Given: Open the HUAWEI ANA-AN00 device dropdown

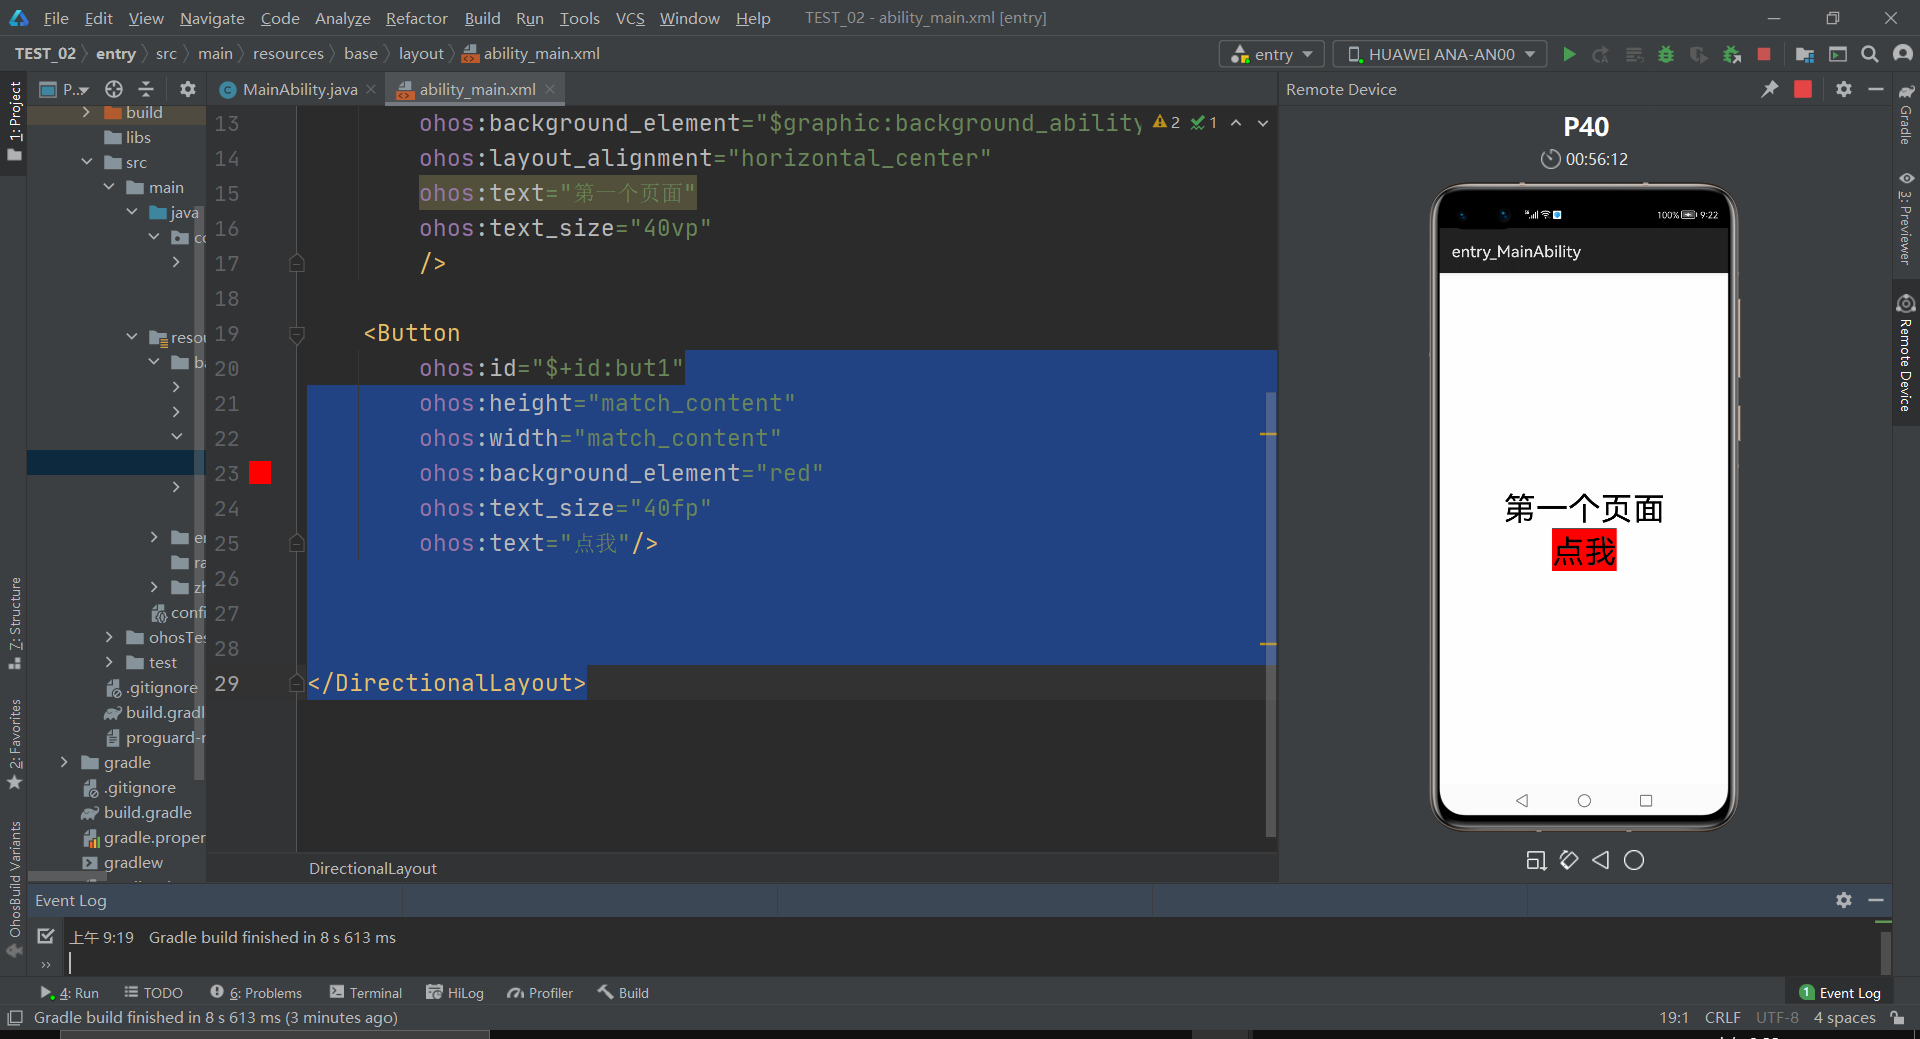Looking at the screenshot, I should pos(1440,54).
